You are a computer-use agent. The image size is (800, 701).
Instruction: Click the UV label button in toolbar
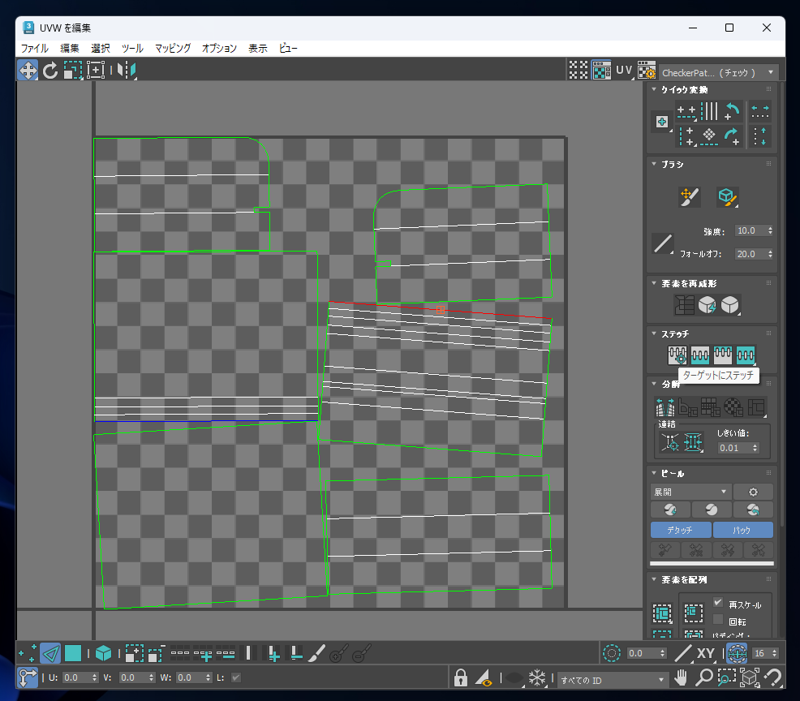pos(624,70)
